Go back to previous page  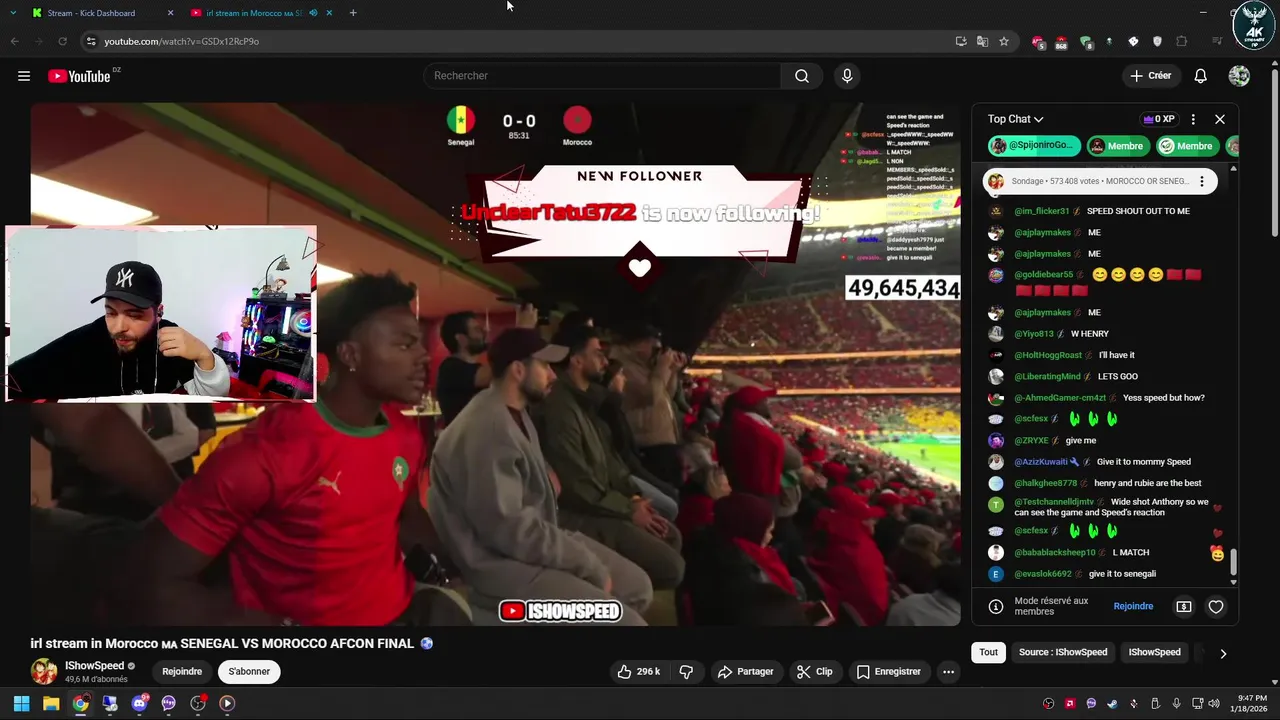pyautogui.click(x=14, y=41)
